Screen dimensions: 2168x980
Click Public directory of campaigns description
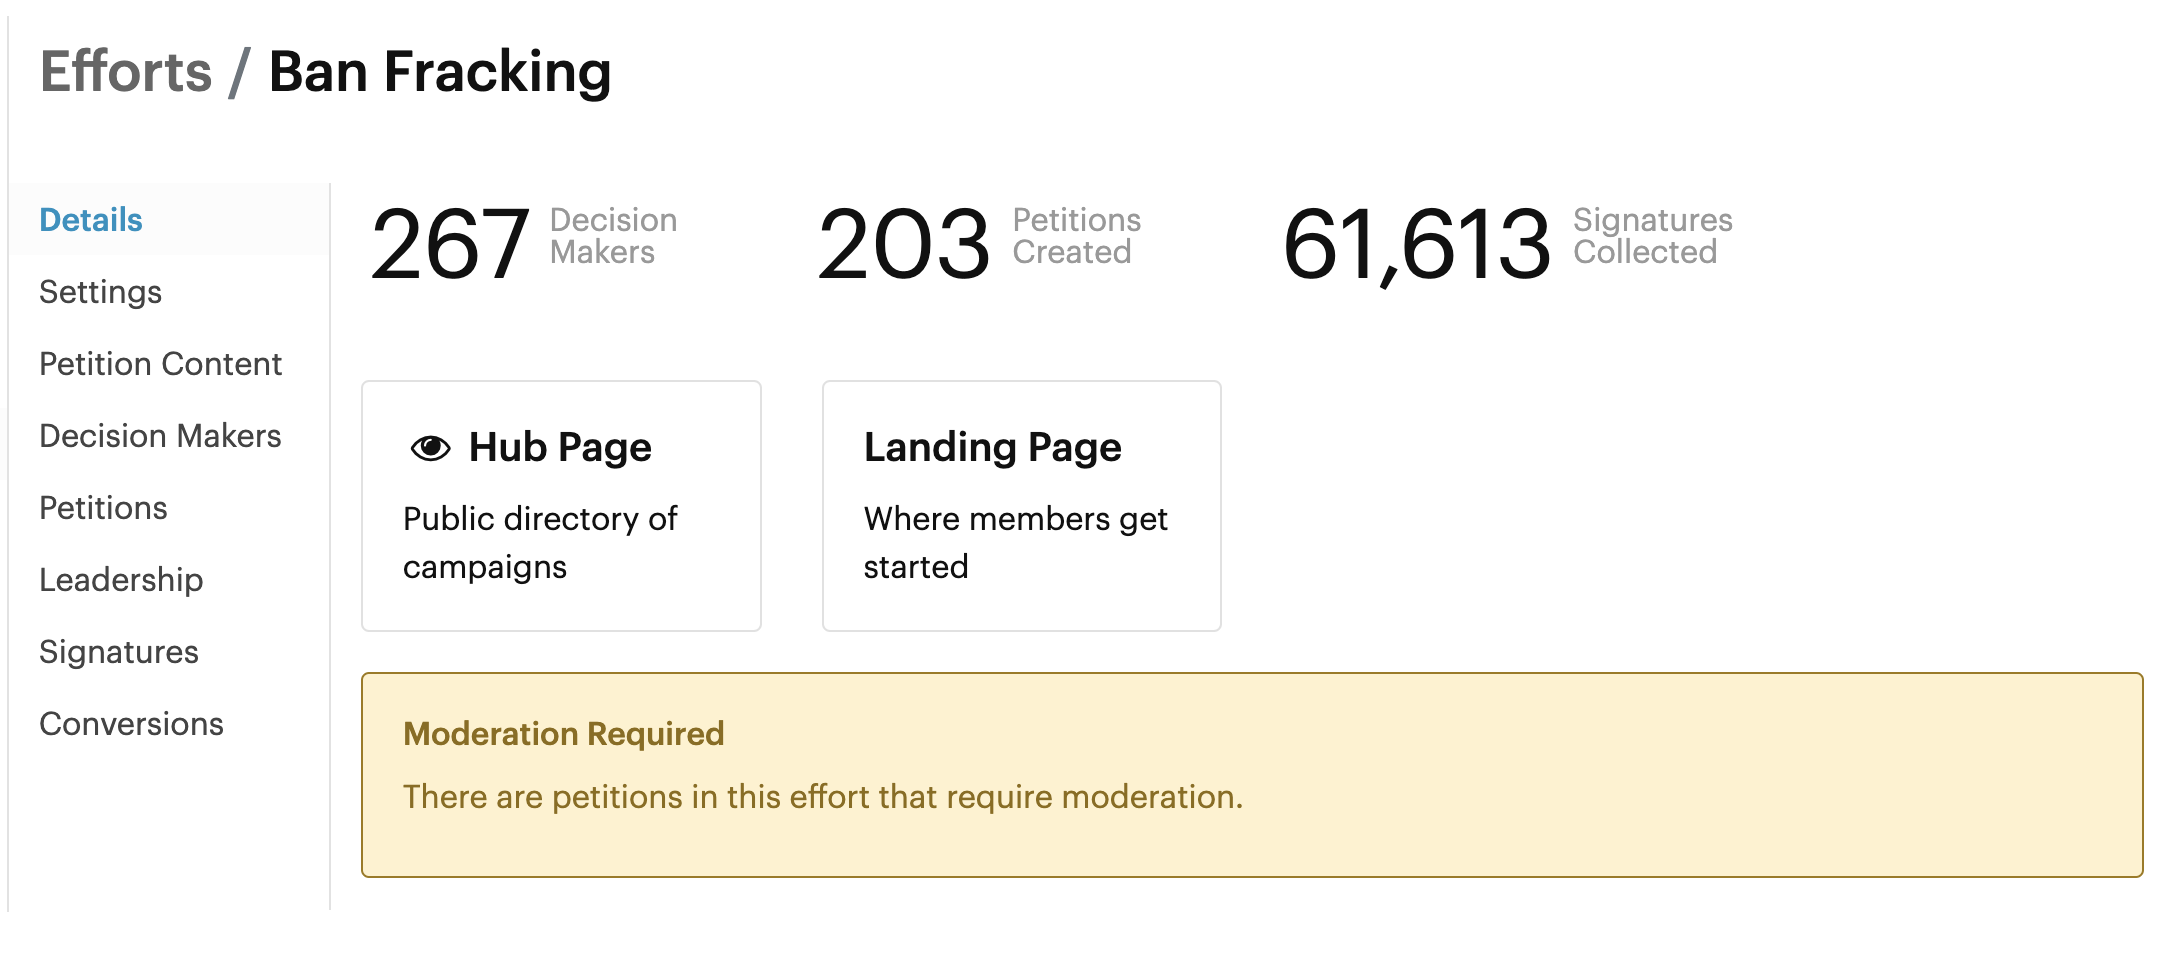tap(540, 543)
